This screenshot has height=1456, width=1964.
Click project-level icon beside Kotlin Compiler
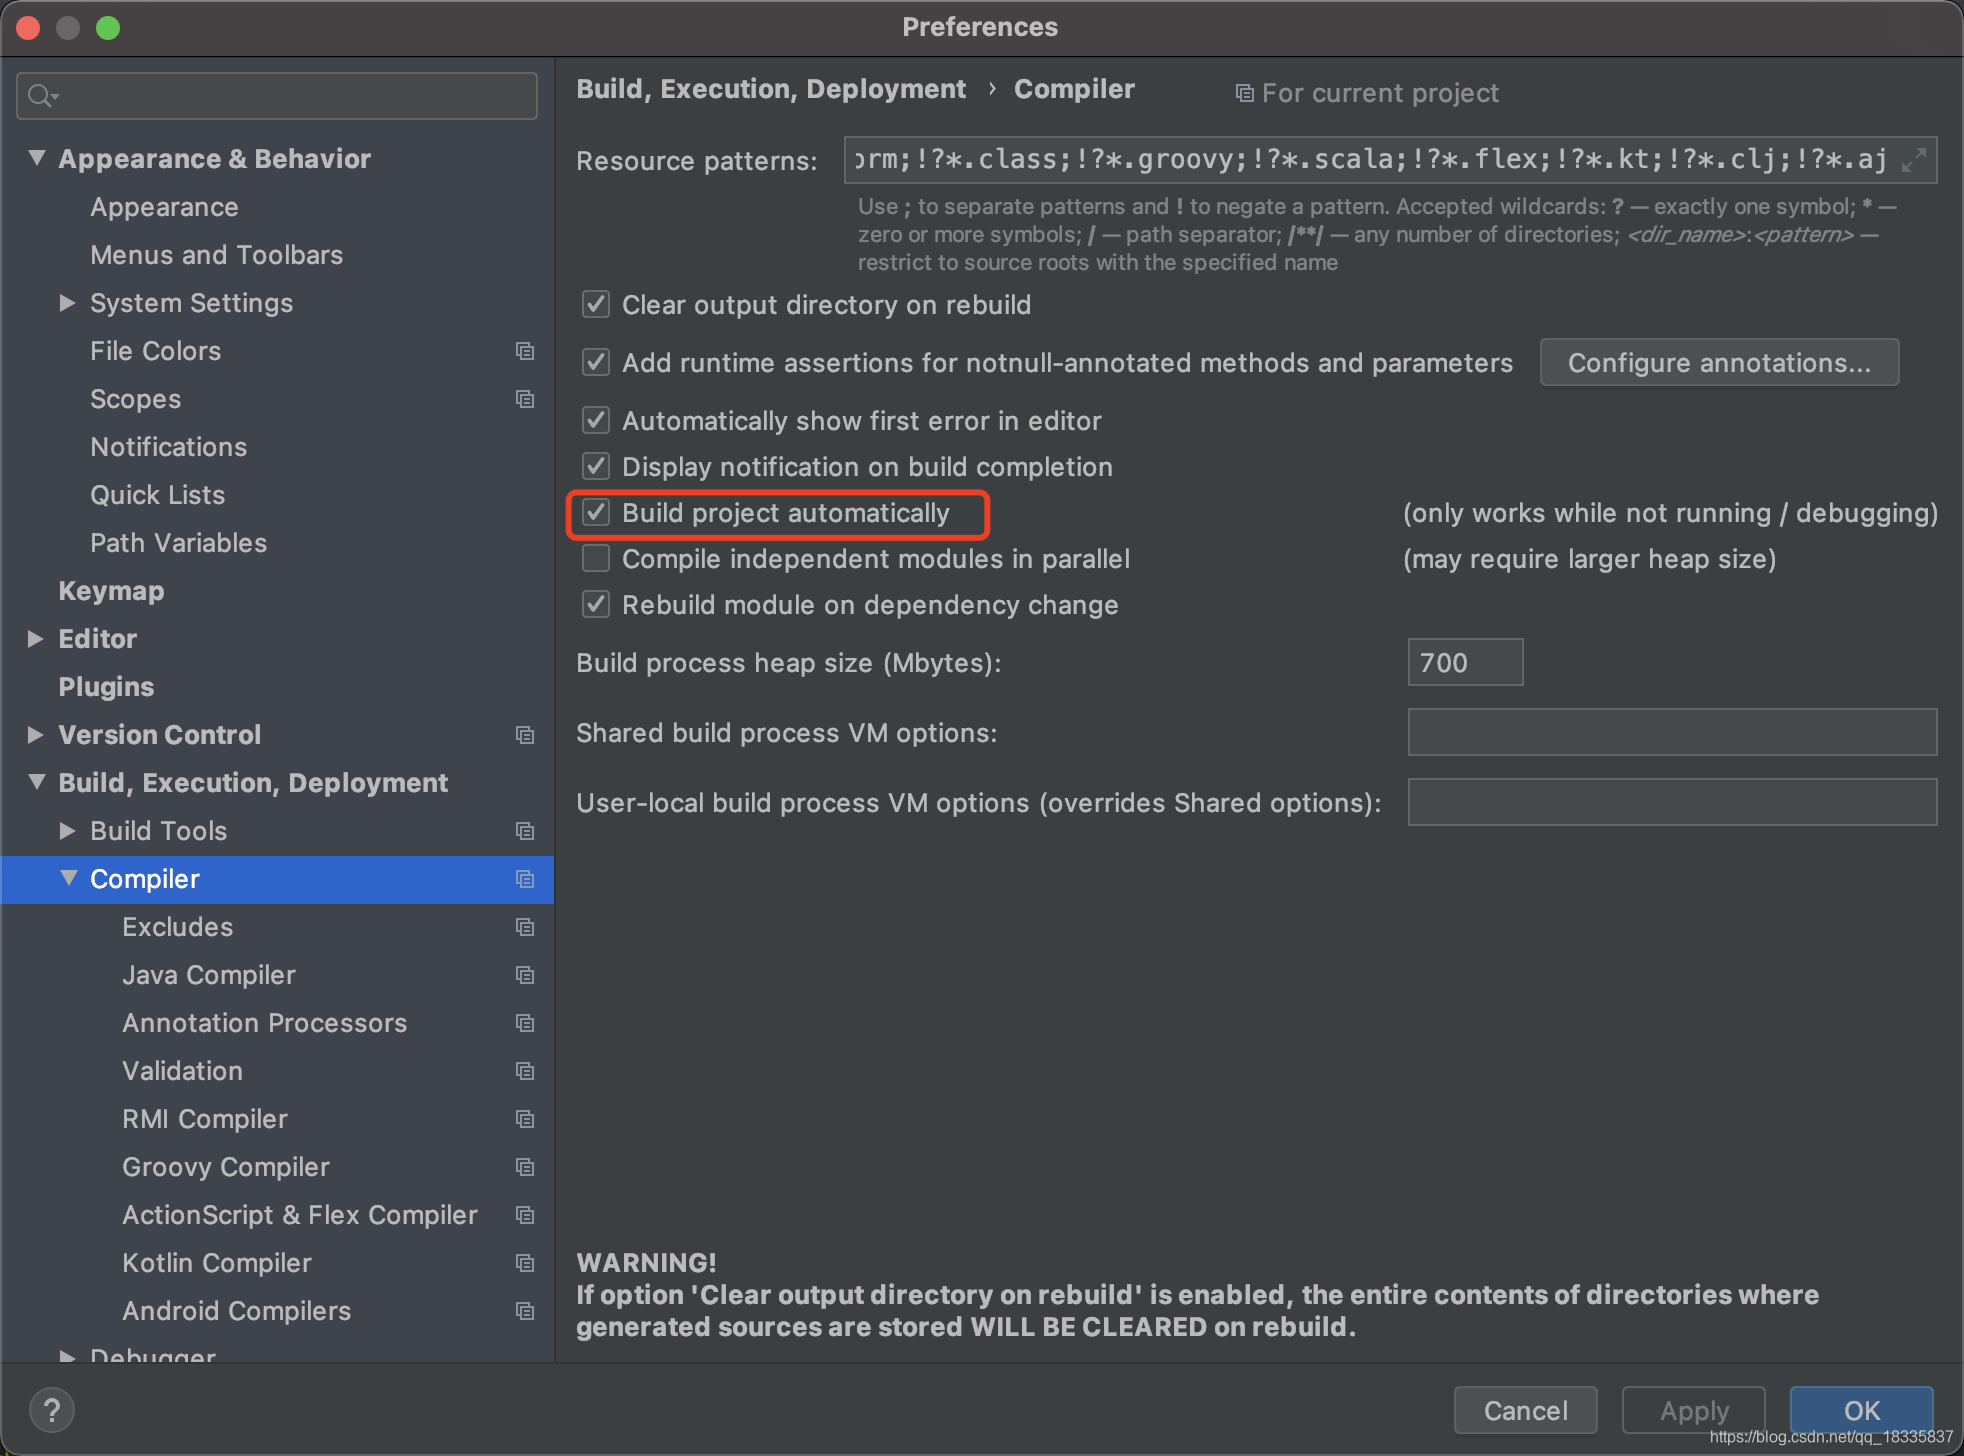click(525, 1263)
